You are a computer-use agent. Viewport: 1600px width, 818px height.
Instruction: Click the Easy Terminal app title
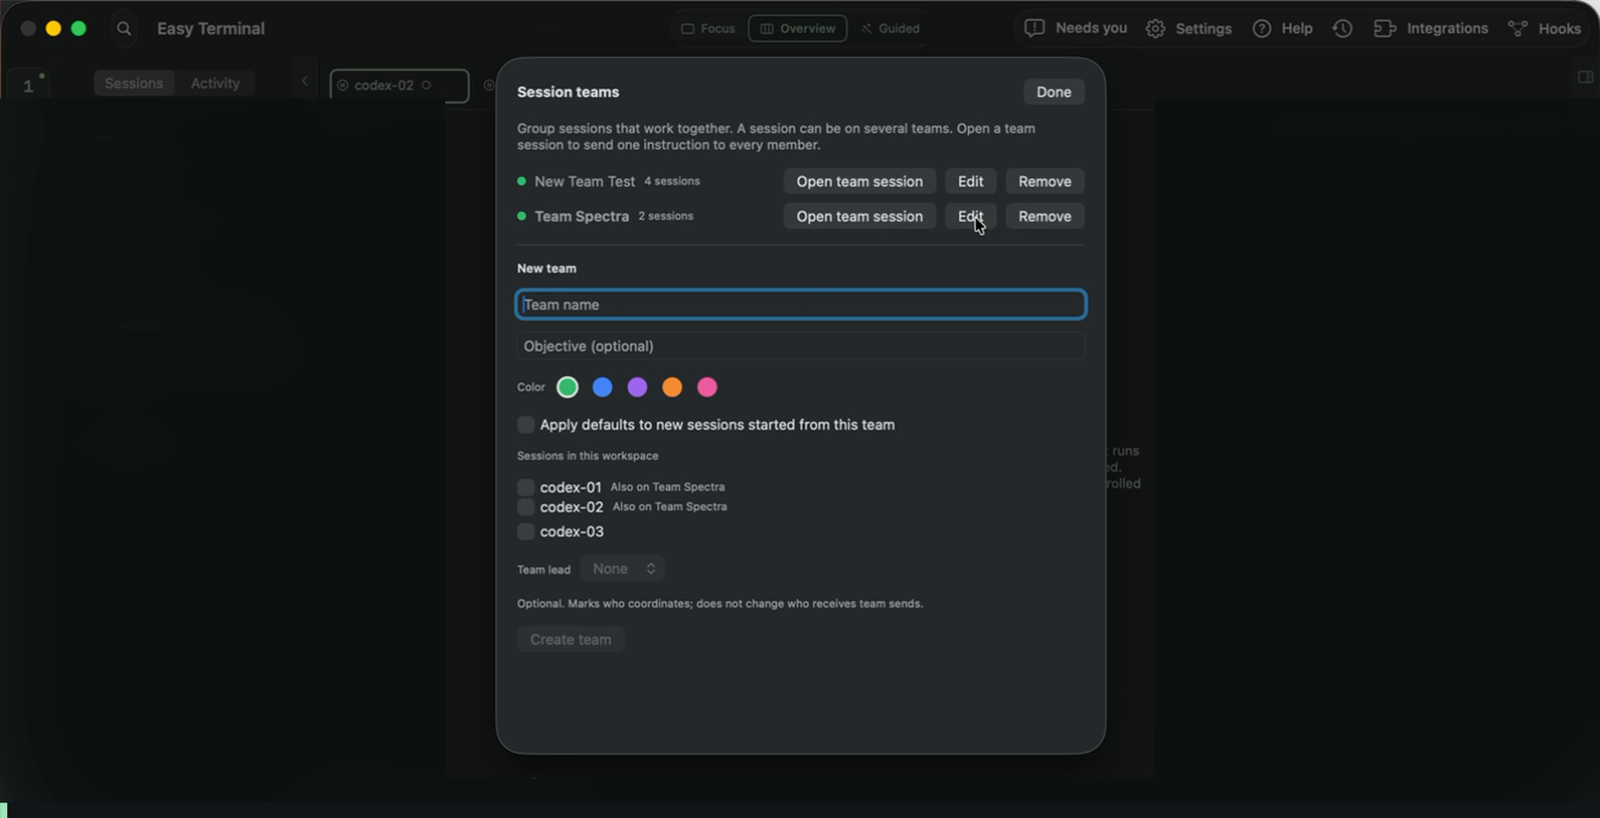(211, 29)
